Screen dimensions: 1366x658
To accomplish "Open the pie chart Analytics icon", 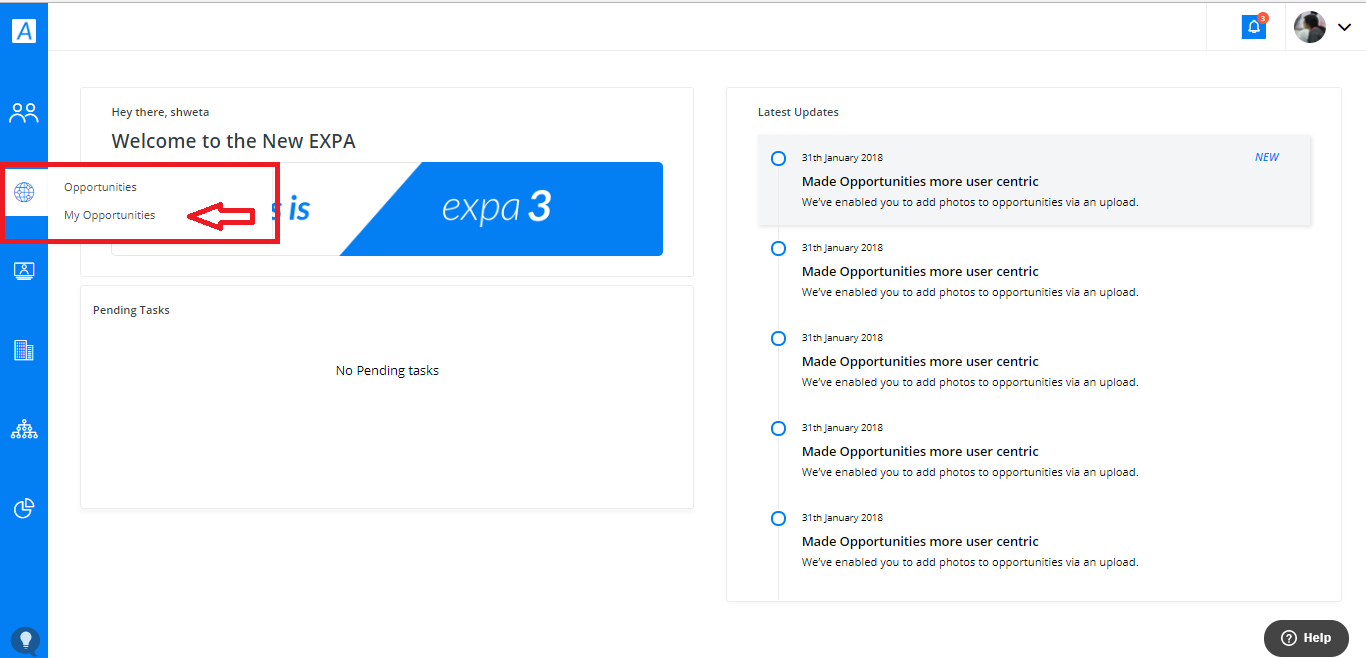I will 24,509.
